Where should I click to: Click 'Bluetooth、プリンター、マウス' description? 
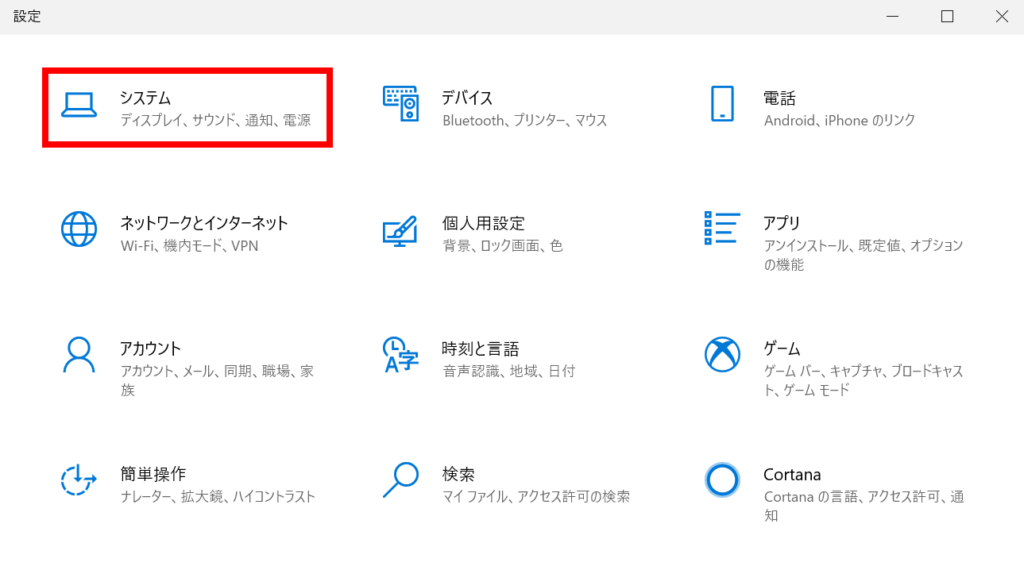coord(525,120)
